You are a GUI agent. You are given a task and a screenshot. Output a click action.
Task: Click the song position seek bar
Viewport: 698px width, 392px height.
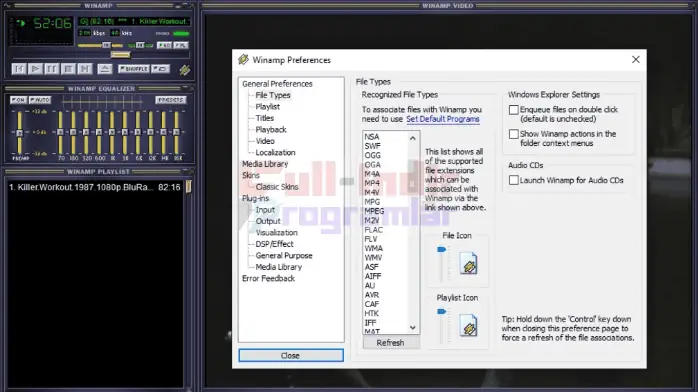point(101,55)
